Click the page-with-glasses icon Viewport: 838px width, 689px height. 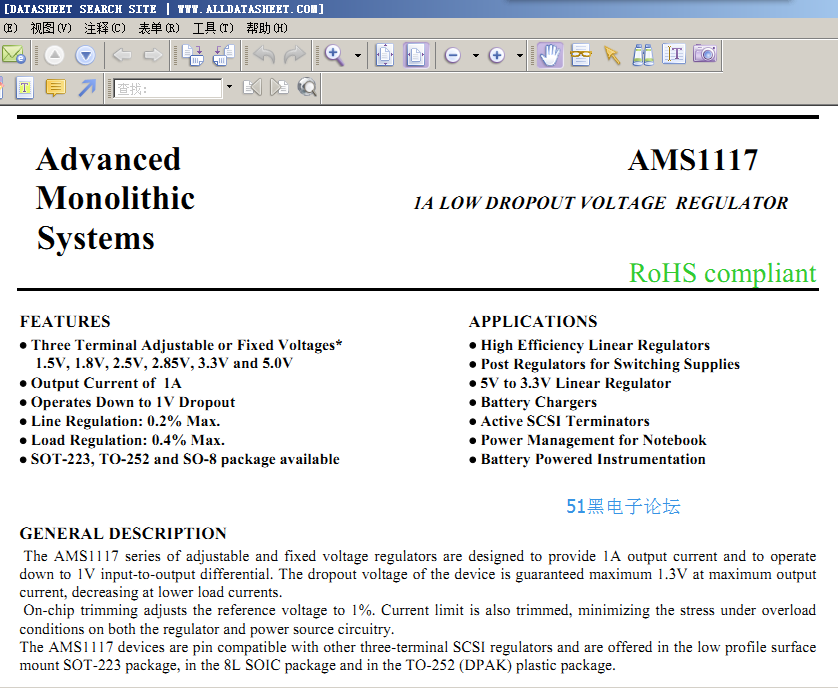pyautogui.click(x=581, y=55)
